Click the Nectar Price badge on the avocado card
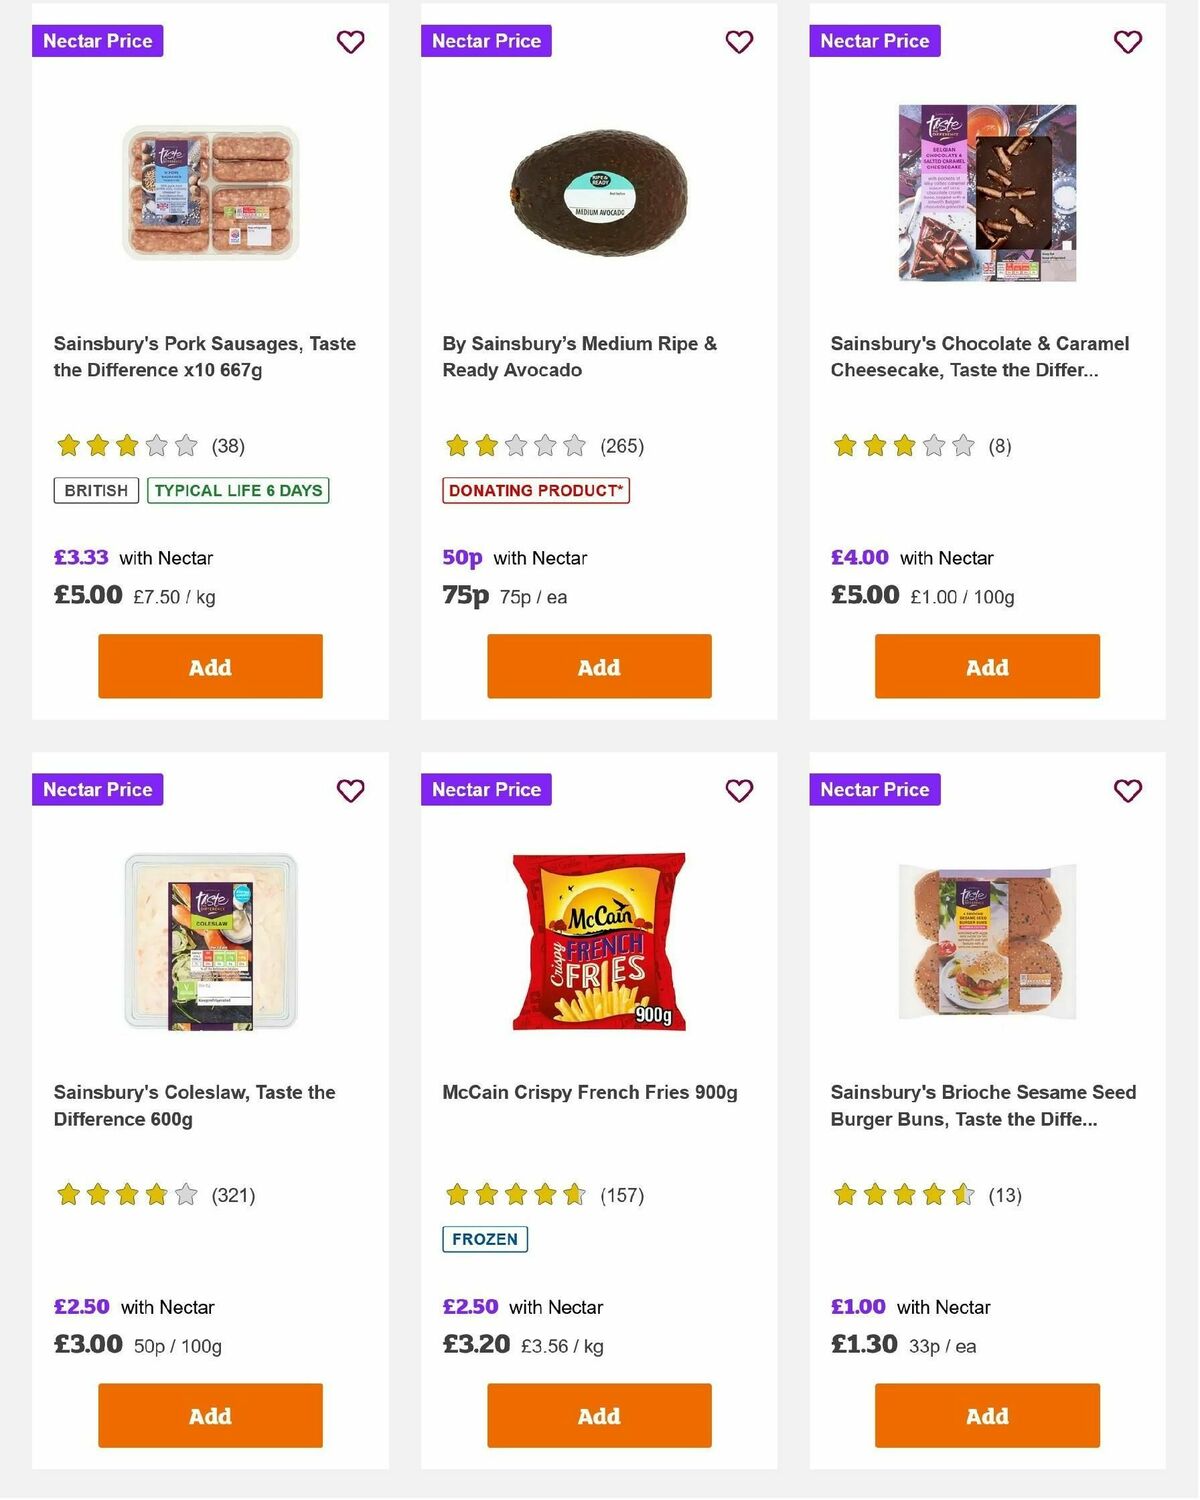This screenshot has width=1200, height=1500. click(486, 41)
